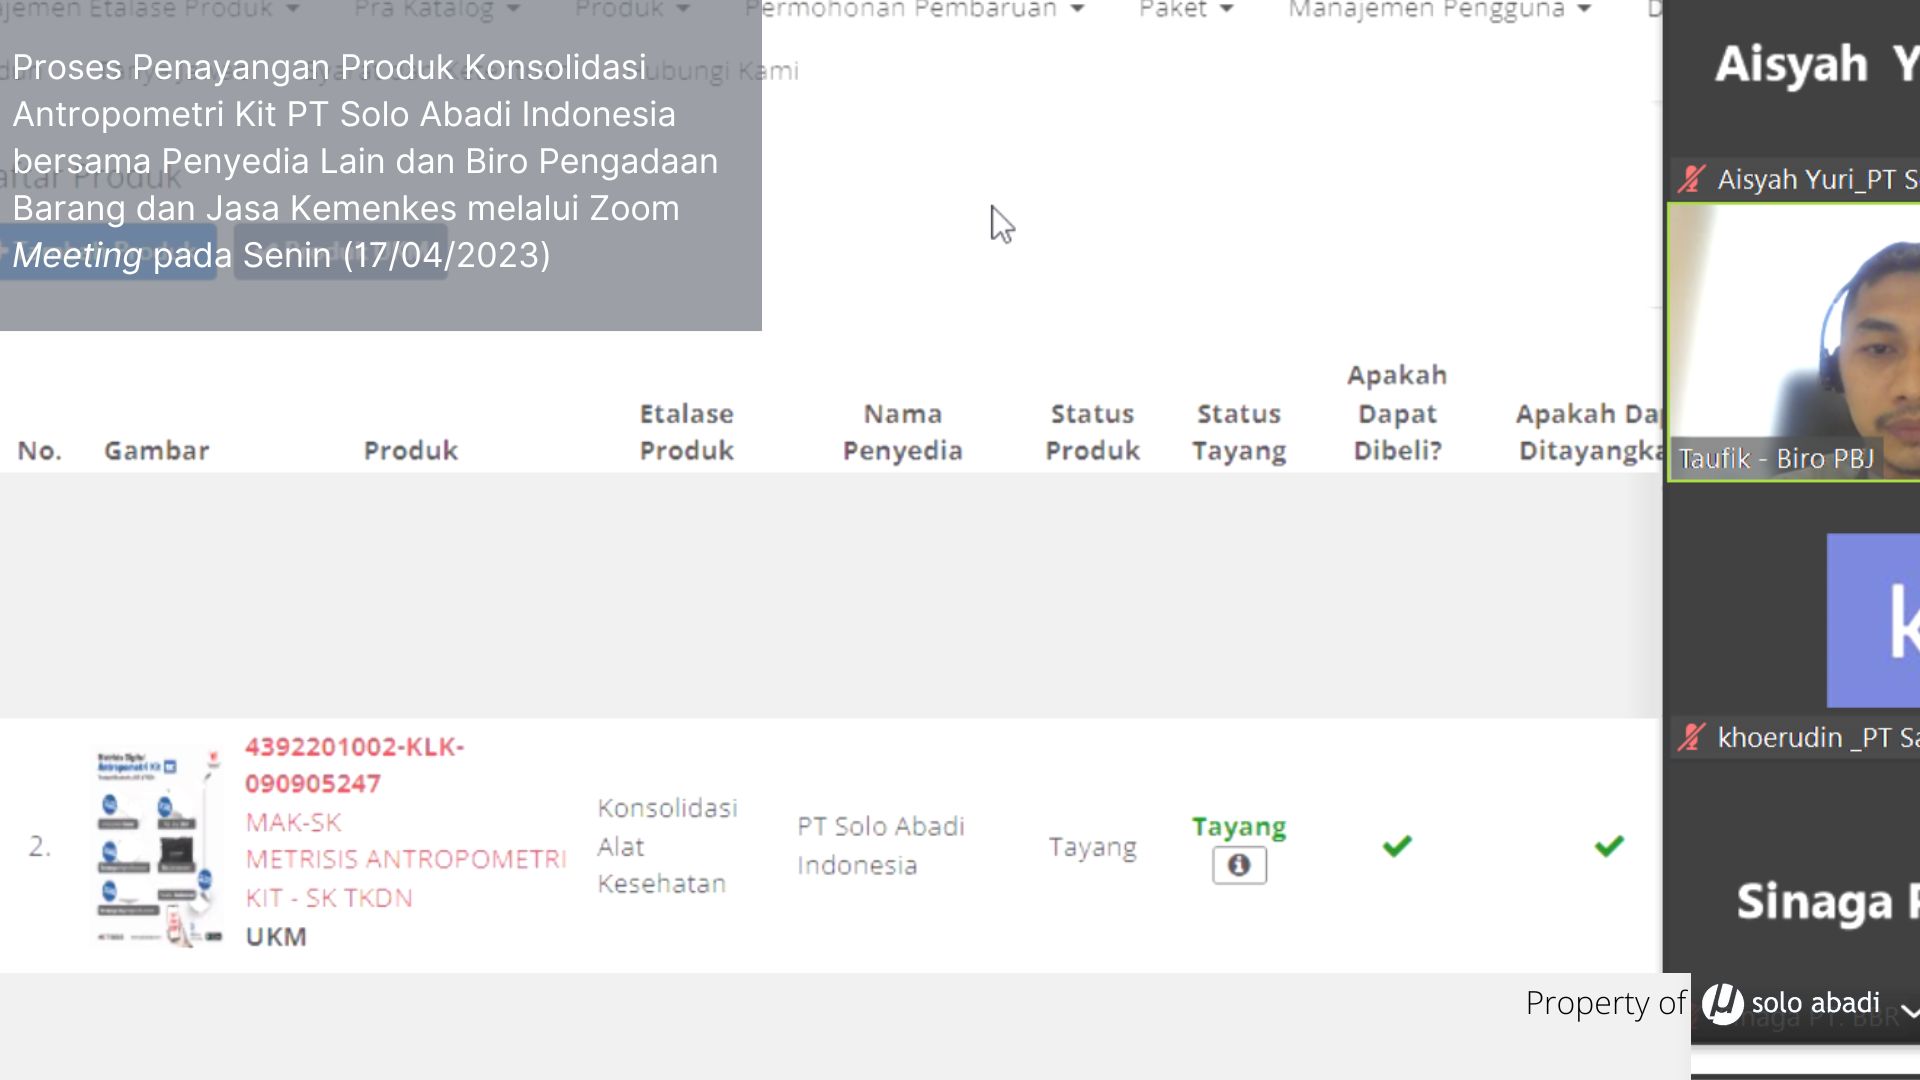This screenshot has width=1920, height=1080.
Task: Open the Etalase Produk dropdown menu
Action: (150, 10)
